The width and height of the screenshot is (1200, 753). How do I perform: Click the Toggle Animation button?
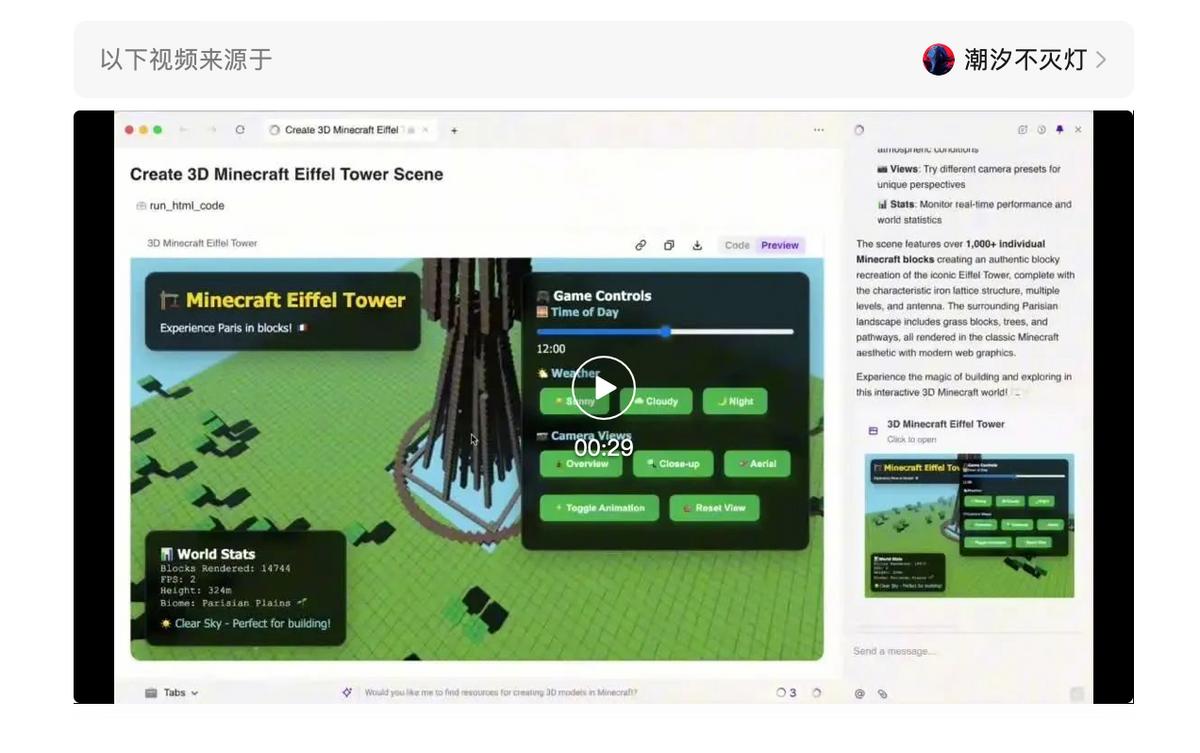pos(598,507)
